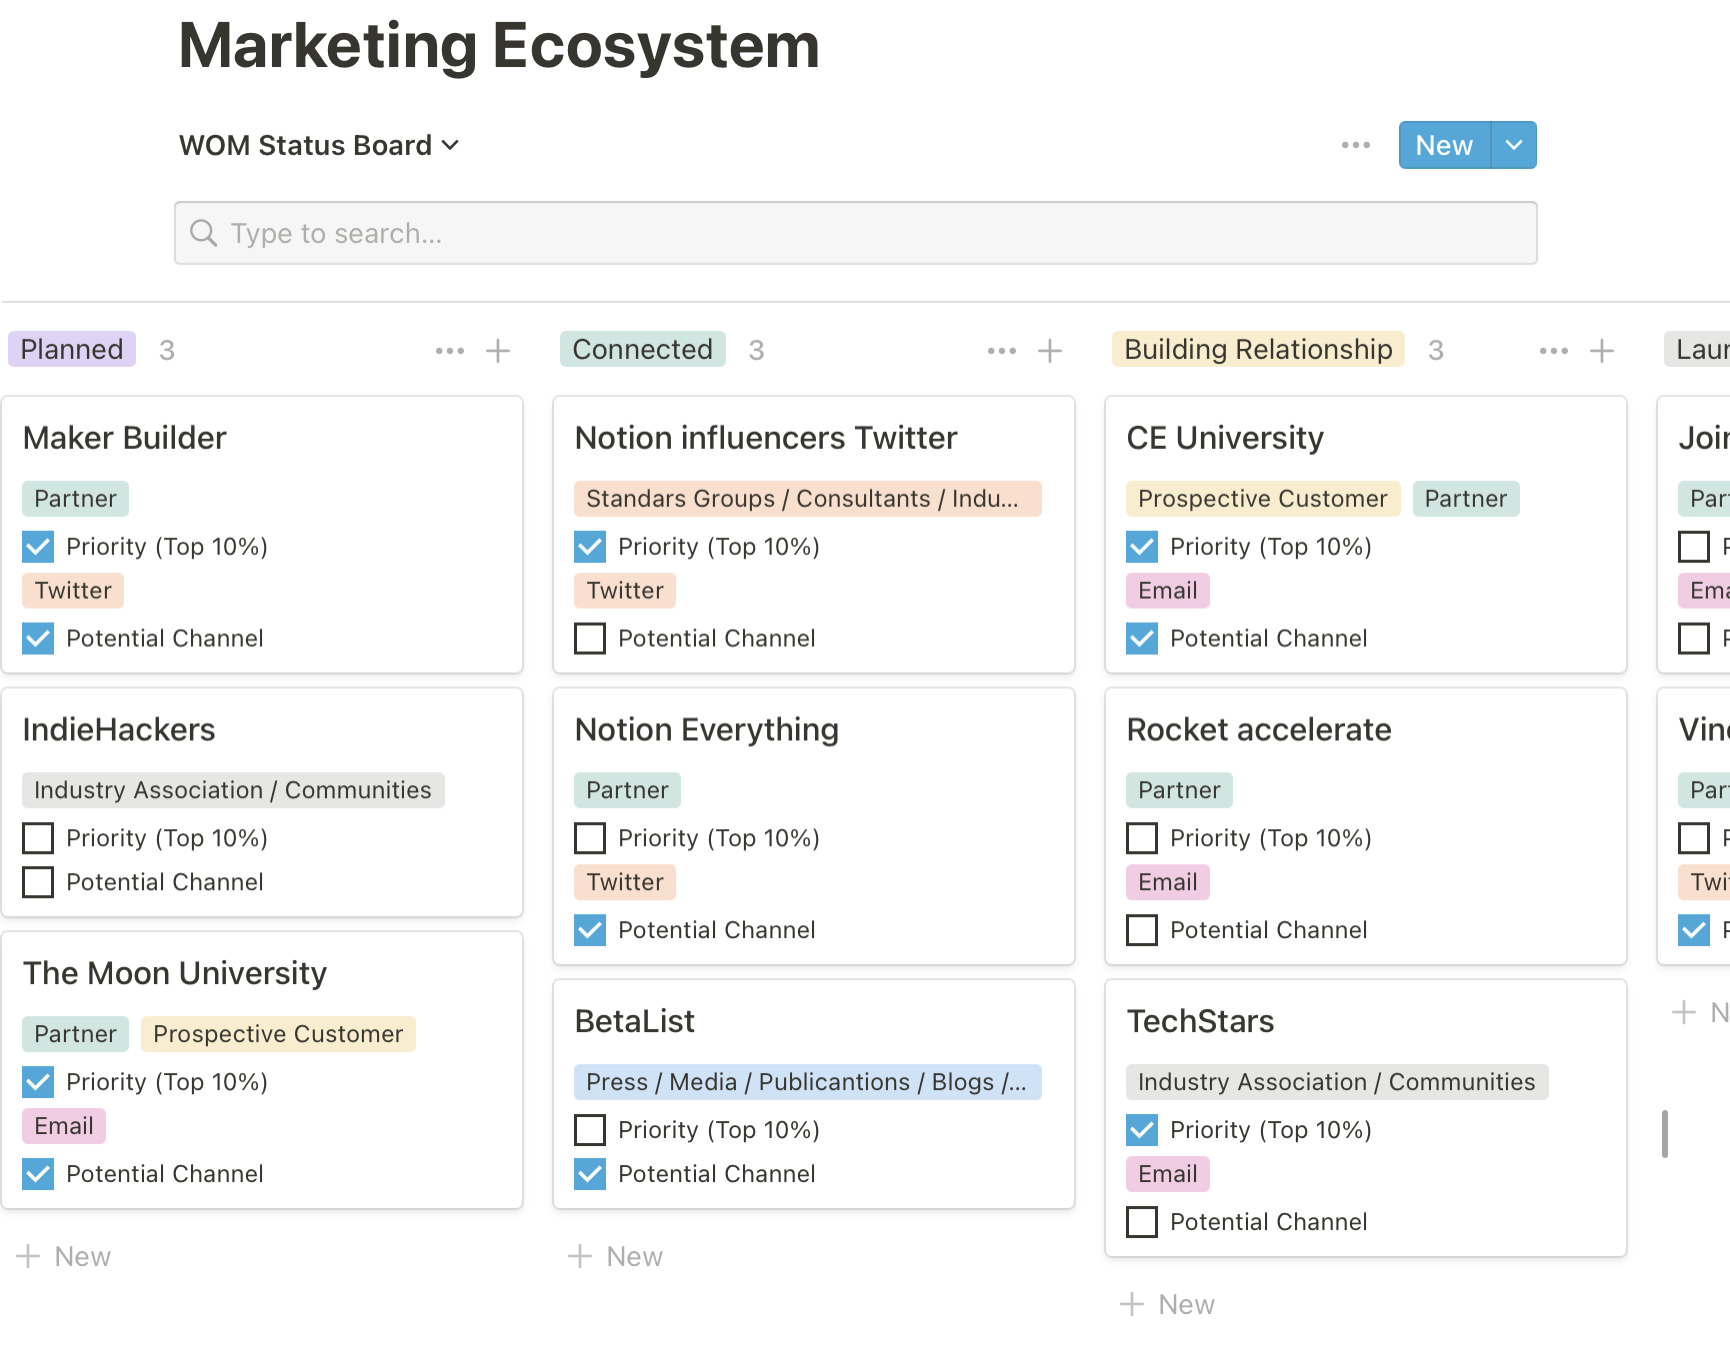This screenshot has height=1349, width=1730.
Task: Click the blue New button
Action: [x=1444, y=145]
